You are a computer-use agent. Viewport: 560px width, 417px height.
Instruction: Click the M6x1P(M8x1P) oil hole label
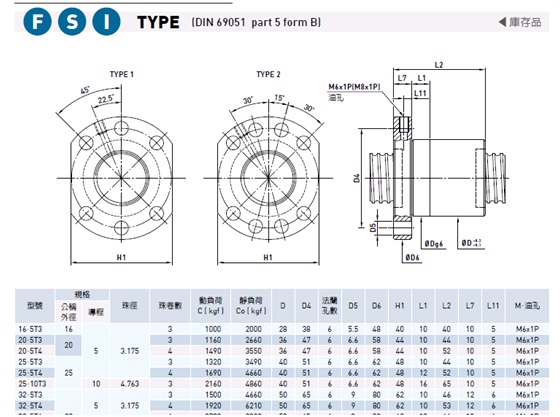pos(354,87)
